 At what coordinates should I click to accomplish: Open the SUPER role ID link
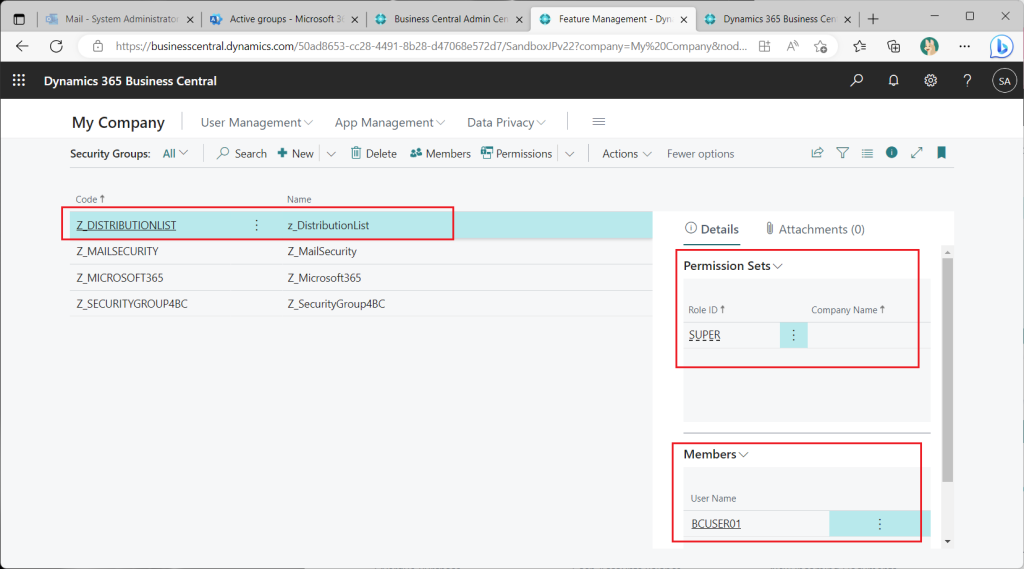coord(705,335)
